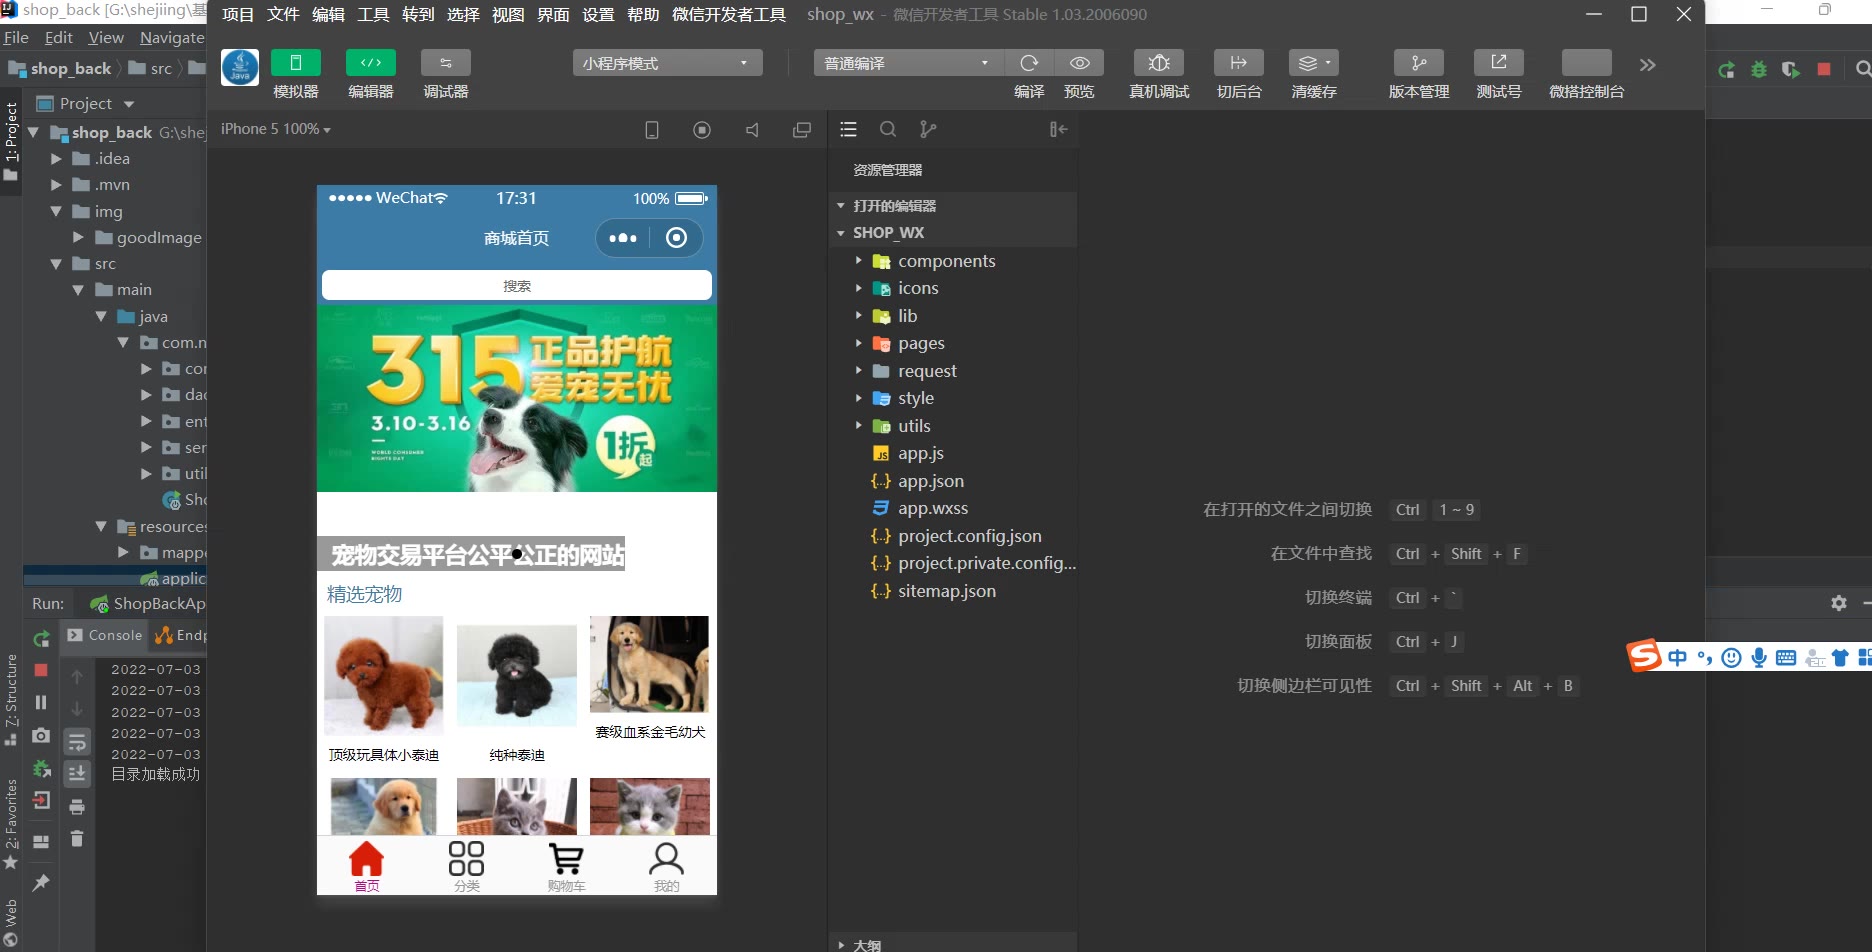Open search icon in explorer sidebar
The width and height of the screenshot is (1872, 952).
click(x=887, y=129)
